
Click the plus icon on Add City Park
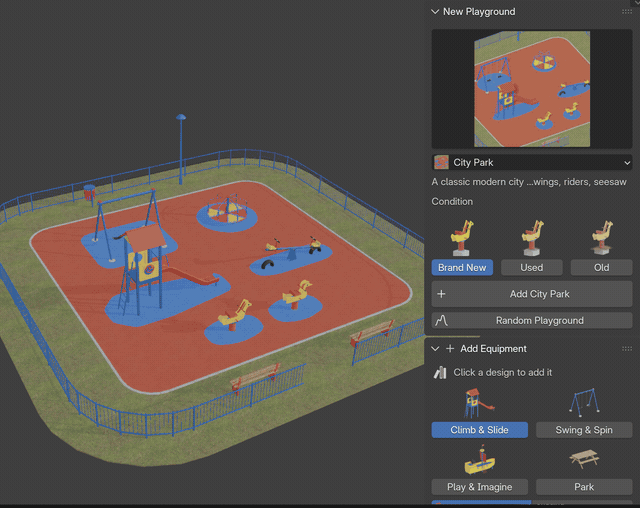pos(441,294)
